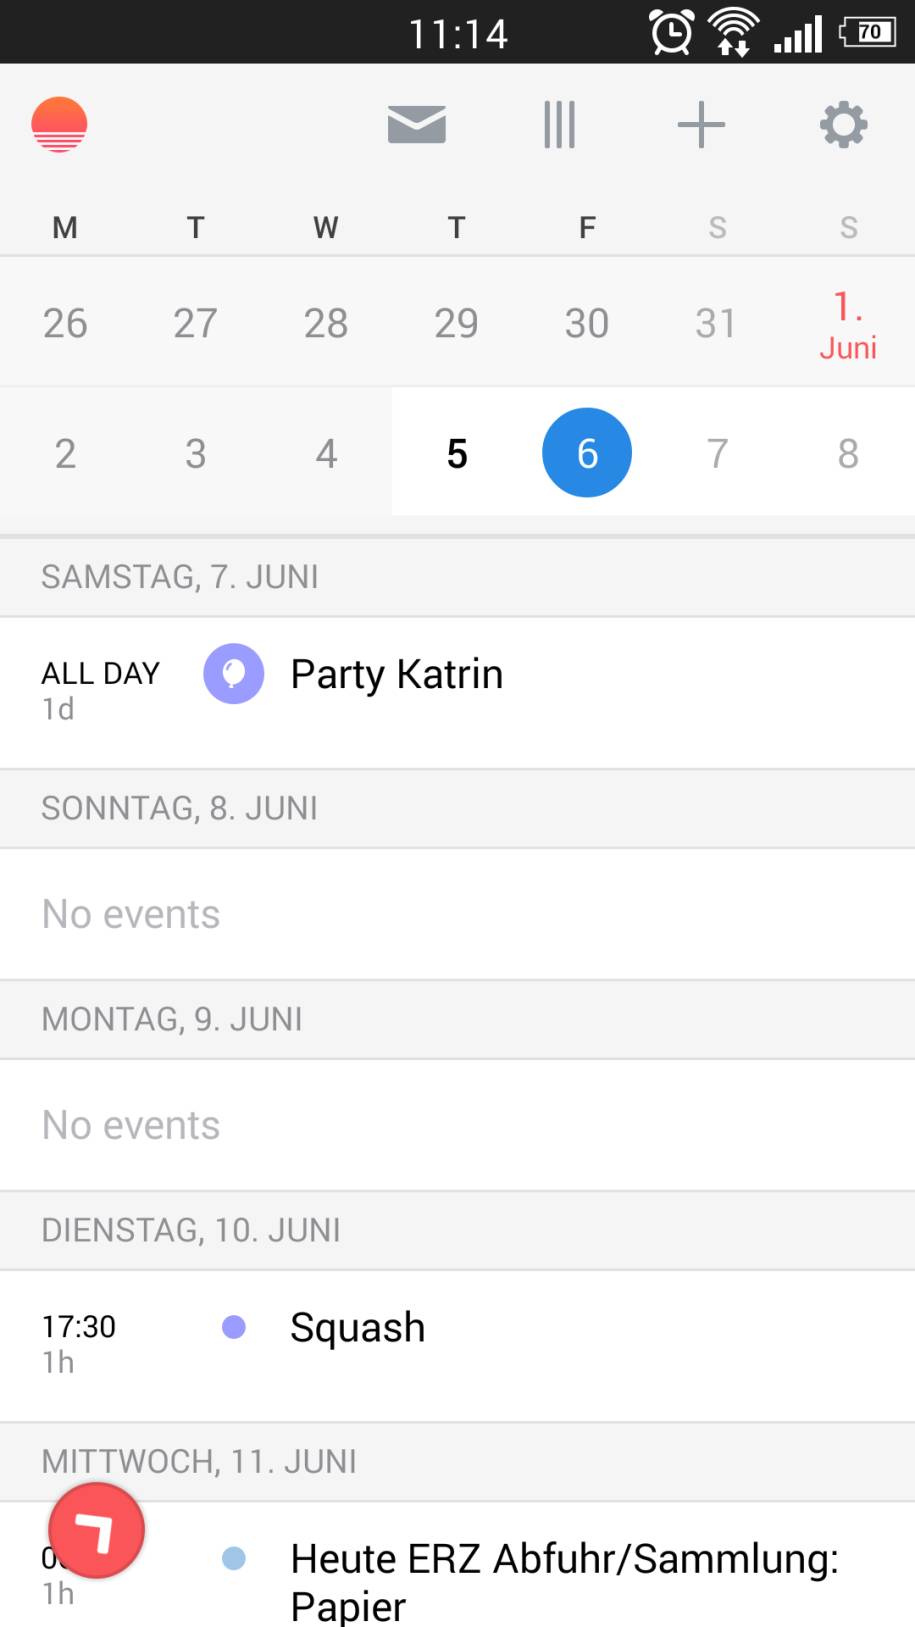Select June 6 in calendar
The width and height of the screenshot is (915, 1627).
click(587, 453)
